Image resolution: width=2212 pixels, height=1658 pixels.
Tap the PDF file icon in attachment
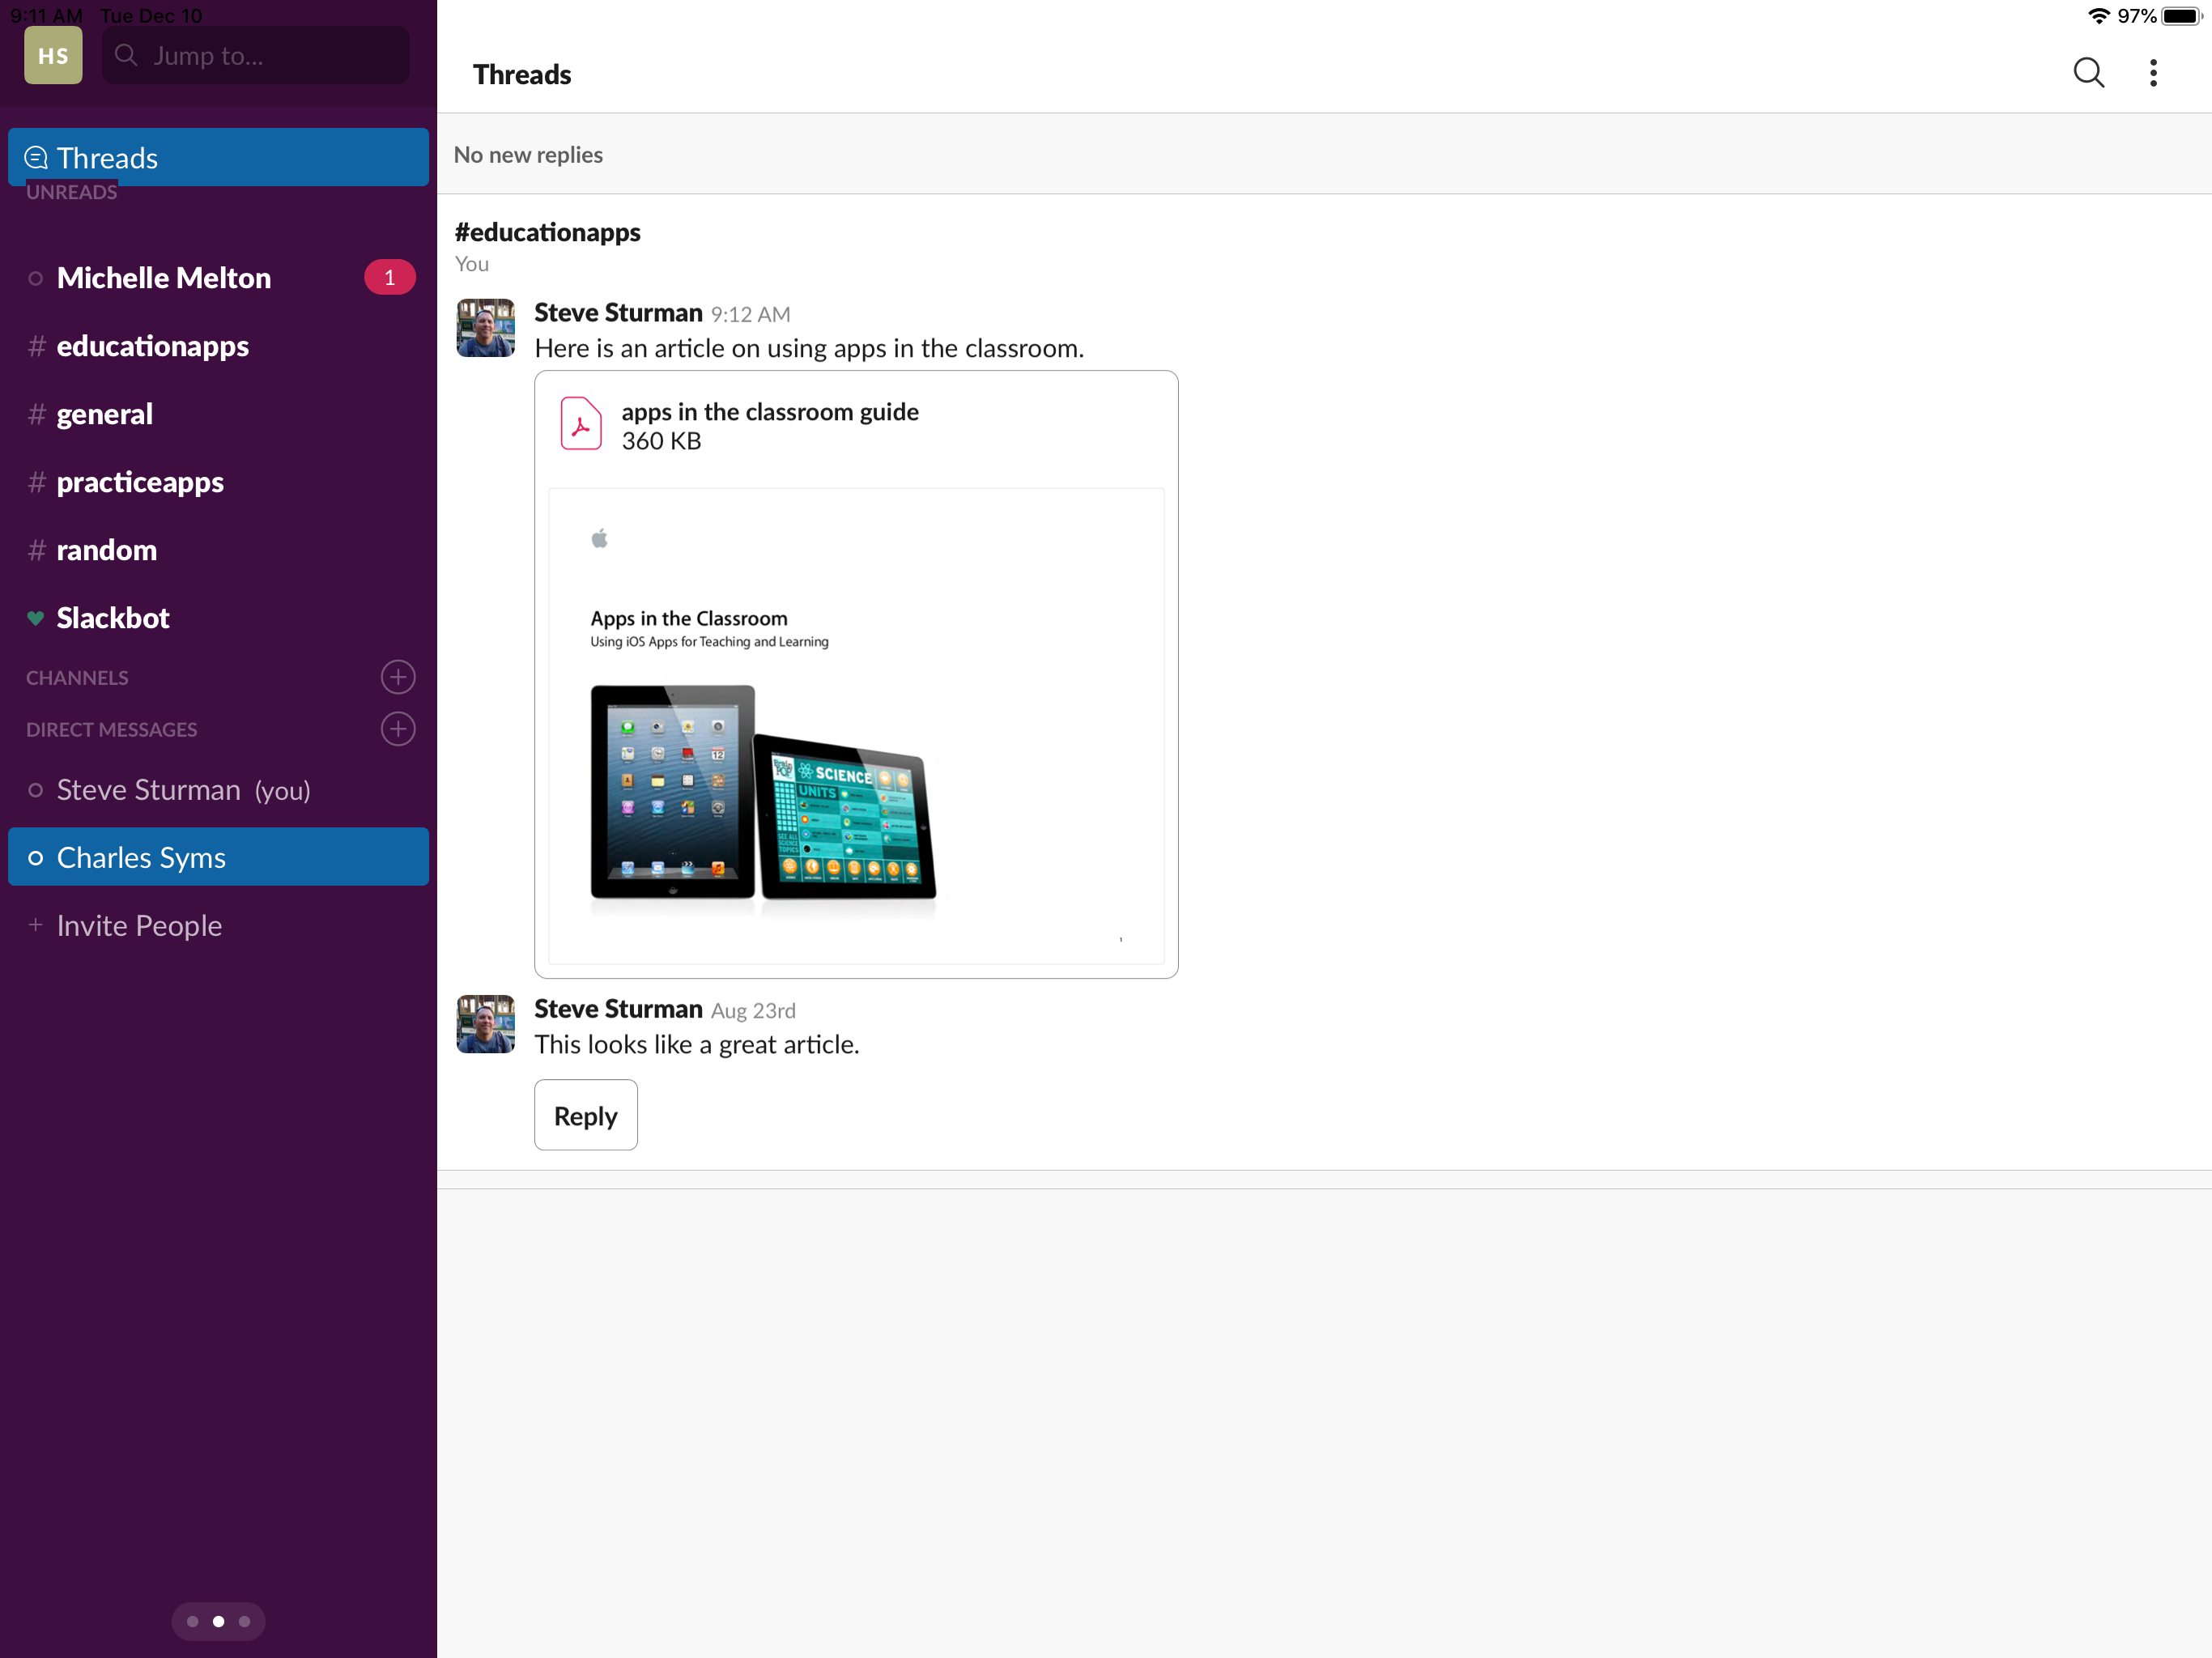point(581,424)
